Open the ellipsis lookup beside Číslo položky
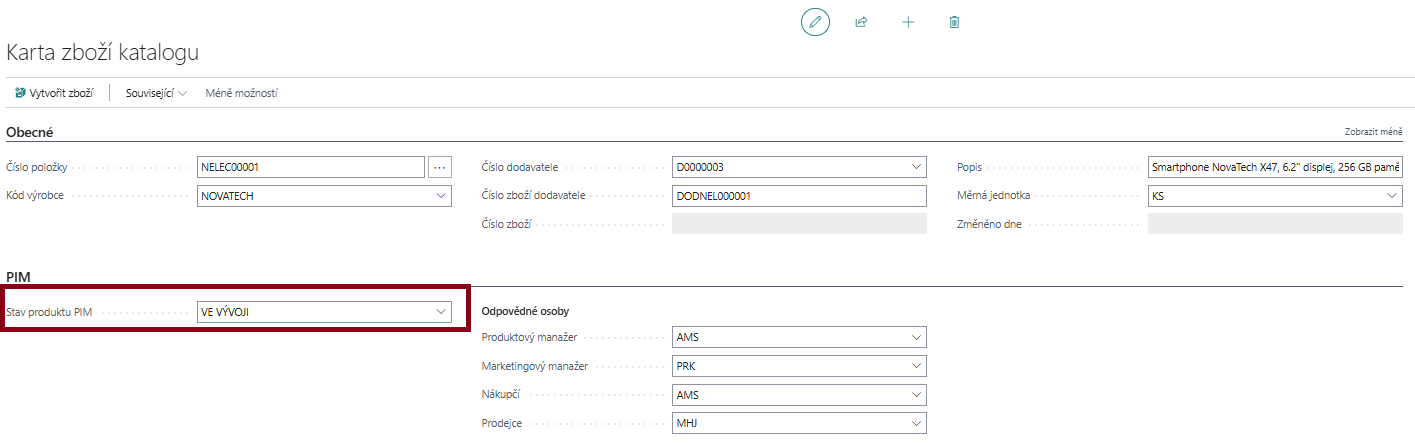The width and height of the screenshot is (1415, 446). tap(440, 167)
